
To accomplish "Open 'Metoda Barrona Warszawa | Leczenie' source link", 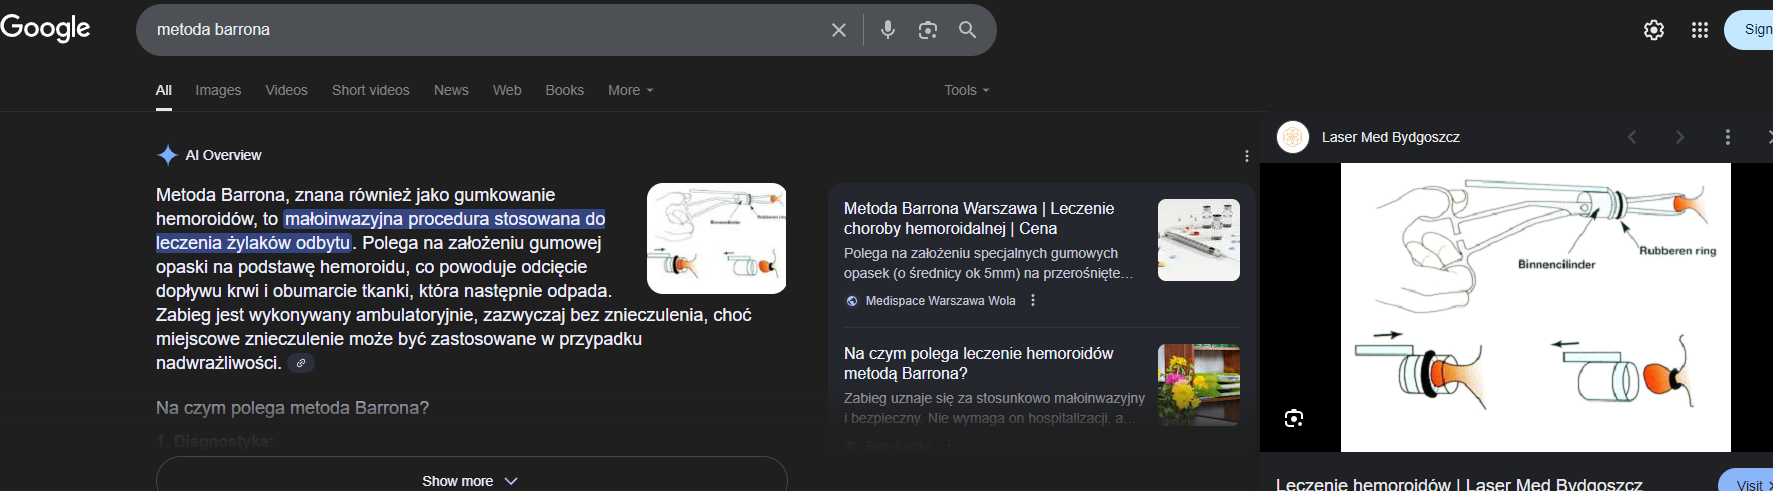I will (979, 218).
